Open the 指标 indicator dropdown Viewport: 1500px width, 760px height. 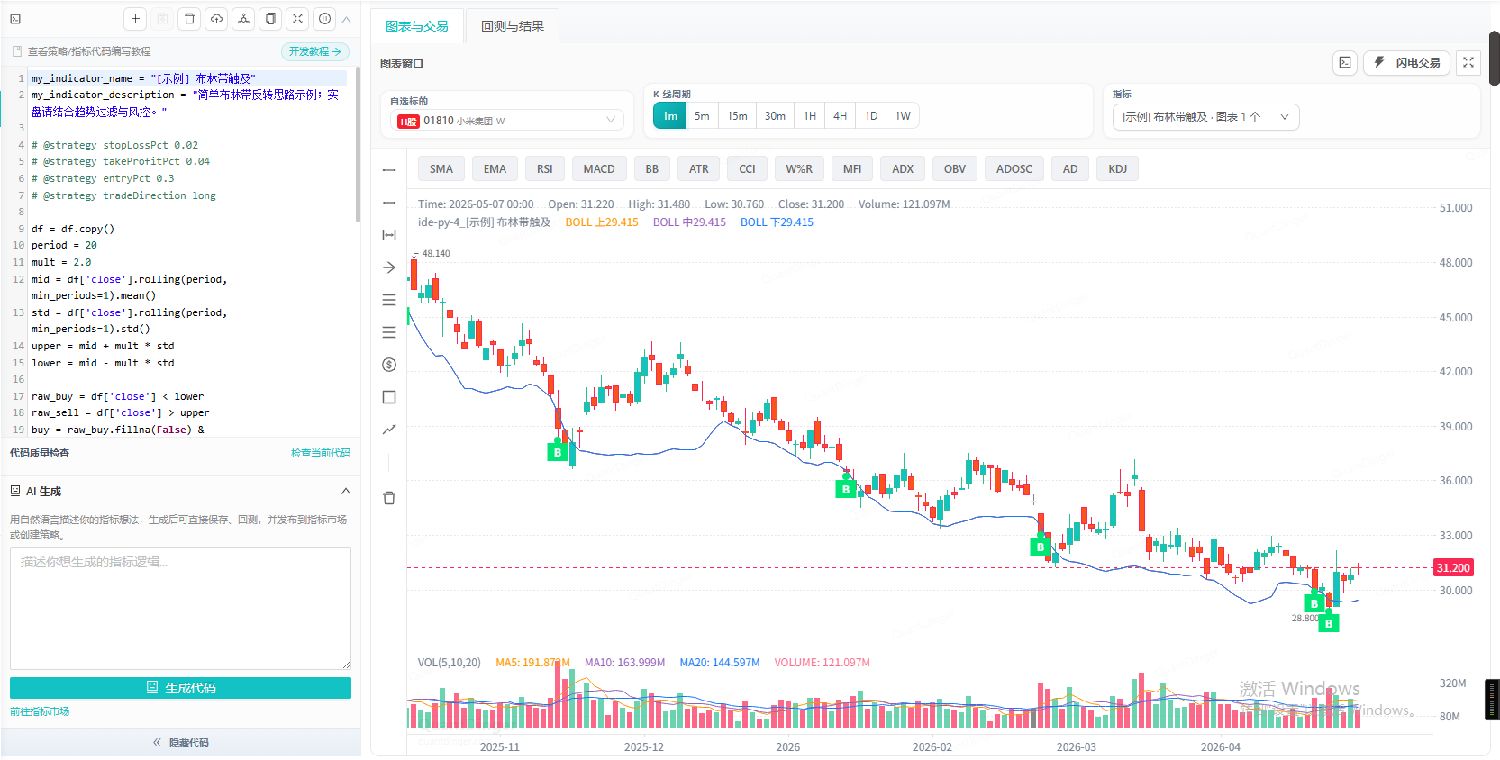(x=1206, y=117)
